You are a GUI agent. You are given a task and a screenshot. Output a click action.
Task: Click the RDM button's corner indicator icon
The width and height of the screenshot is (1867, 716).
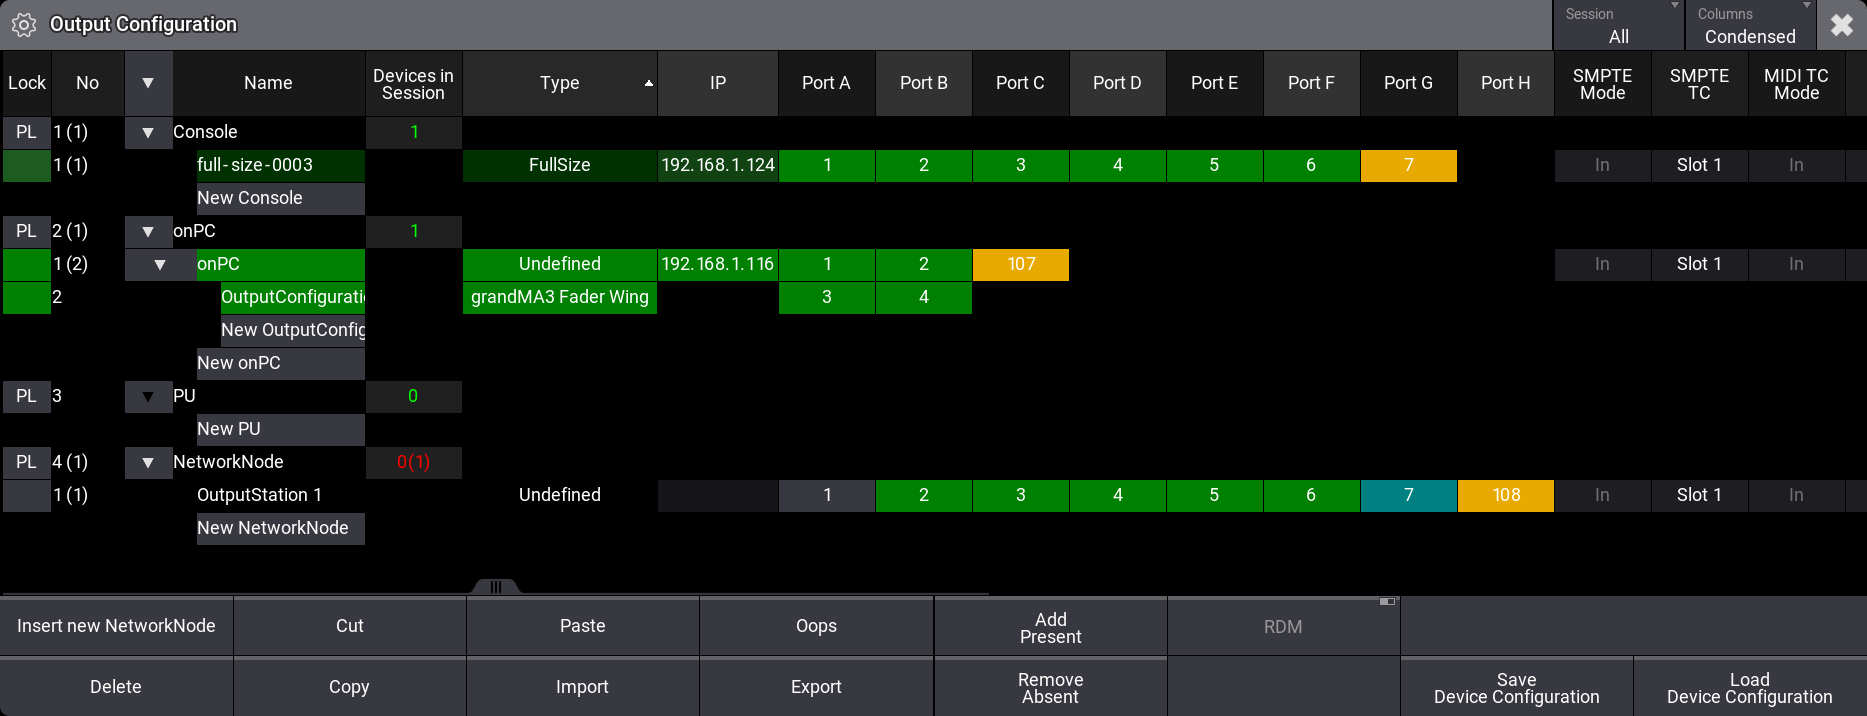point(1387,602)
